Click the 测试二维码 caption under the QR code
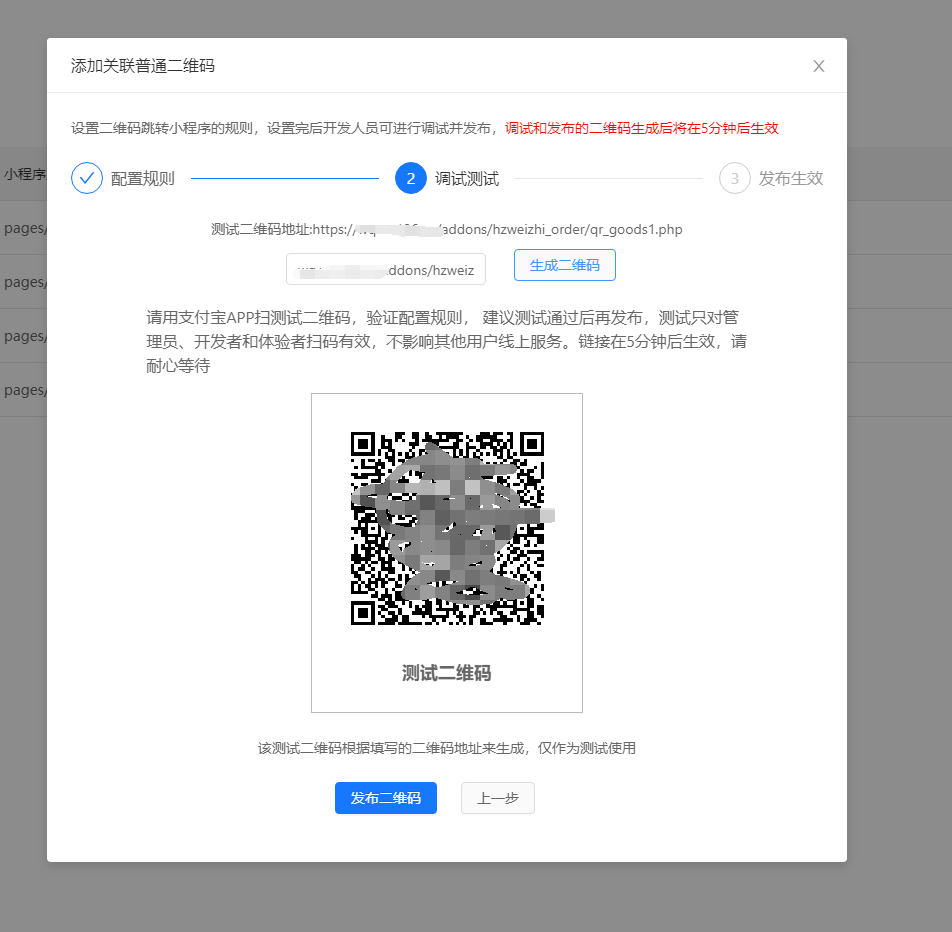This screenshot has width=952, height=932. [x=446, y=673]
